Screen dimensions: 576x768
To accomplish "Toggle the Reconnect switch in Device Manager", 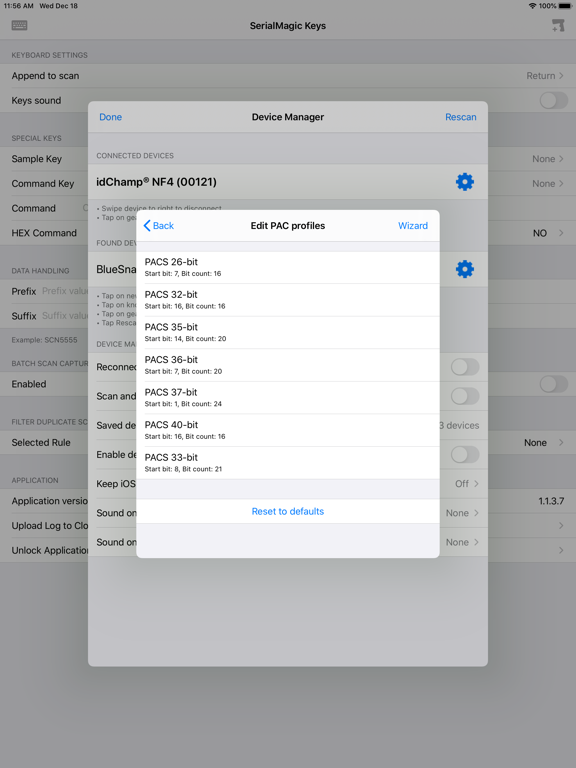I will point(465,367).
